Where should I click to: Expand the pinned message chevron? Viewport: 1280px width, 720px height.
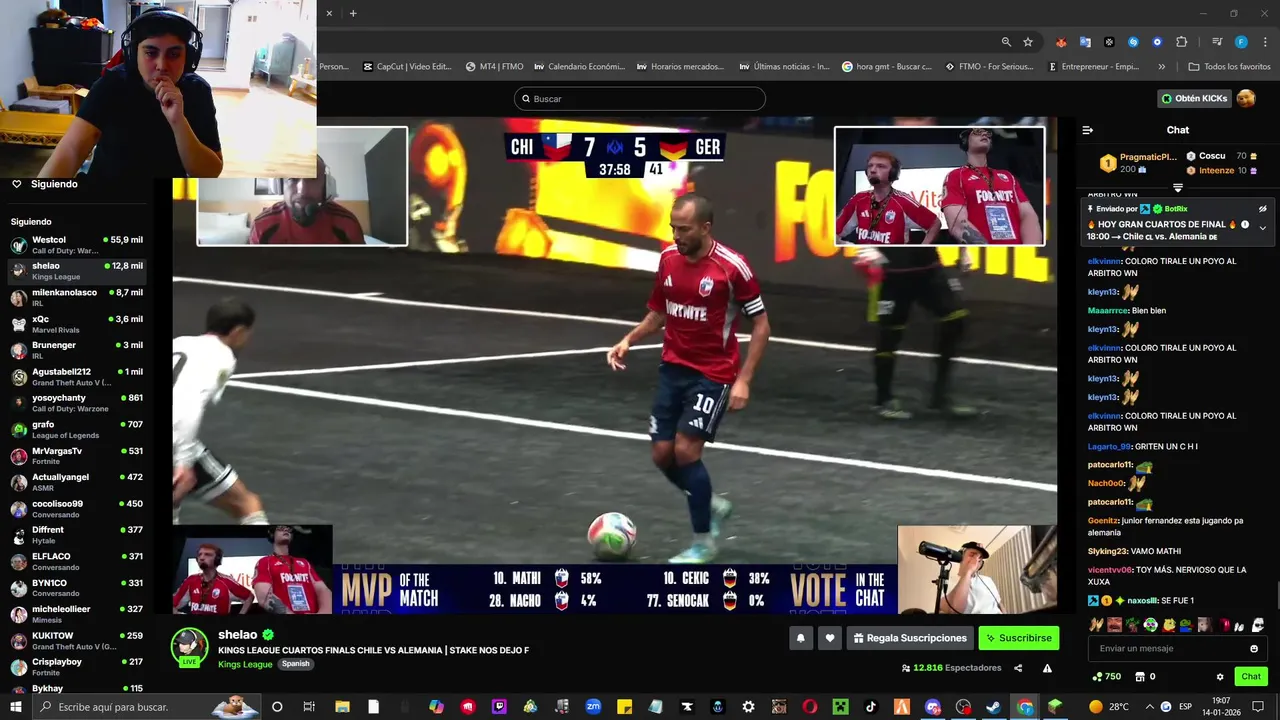1262,228
